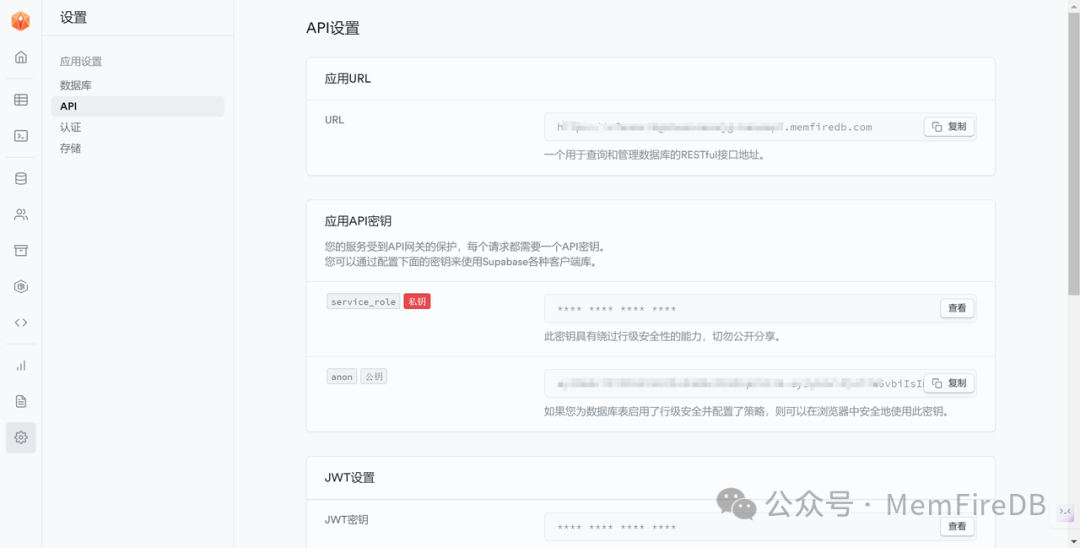The image size is (1080, 548).
Task: Open the hexagon cube icon in sidebar
Action: [x=21, y=286]
